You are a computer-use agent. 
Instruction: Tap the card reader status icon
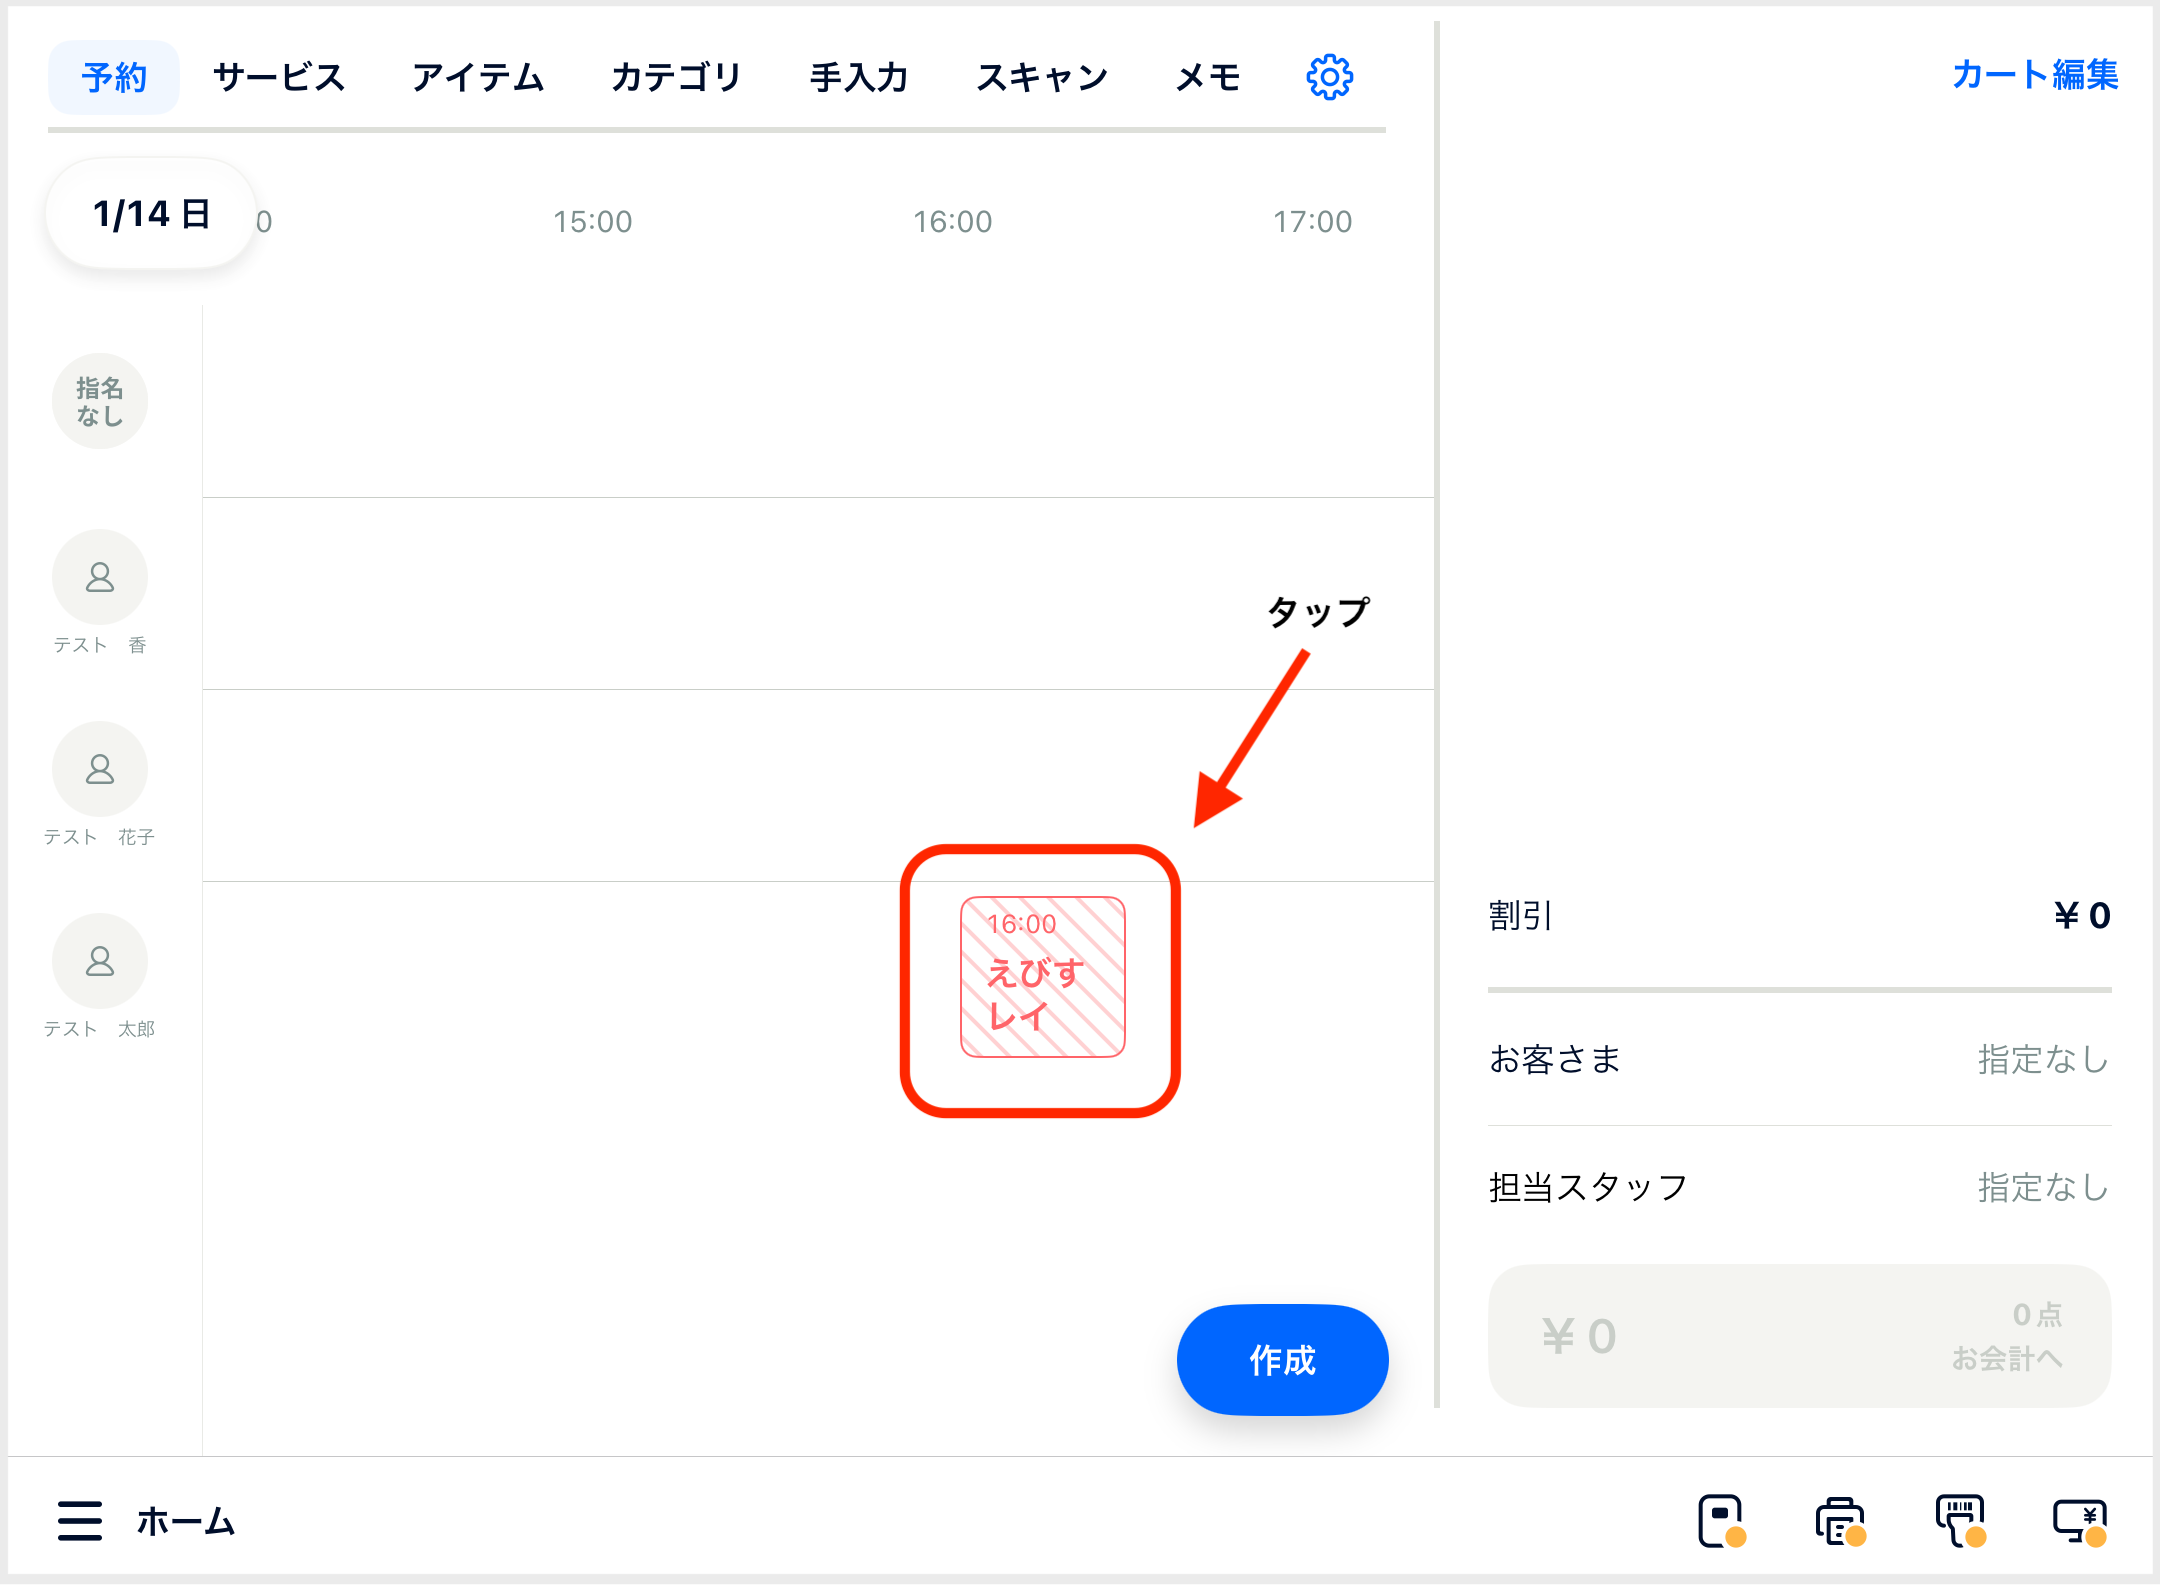point(1721,1521)
